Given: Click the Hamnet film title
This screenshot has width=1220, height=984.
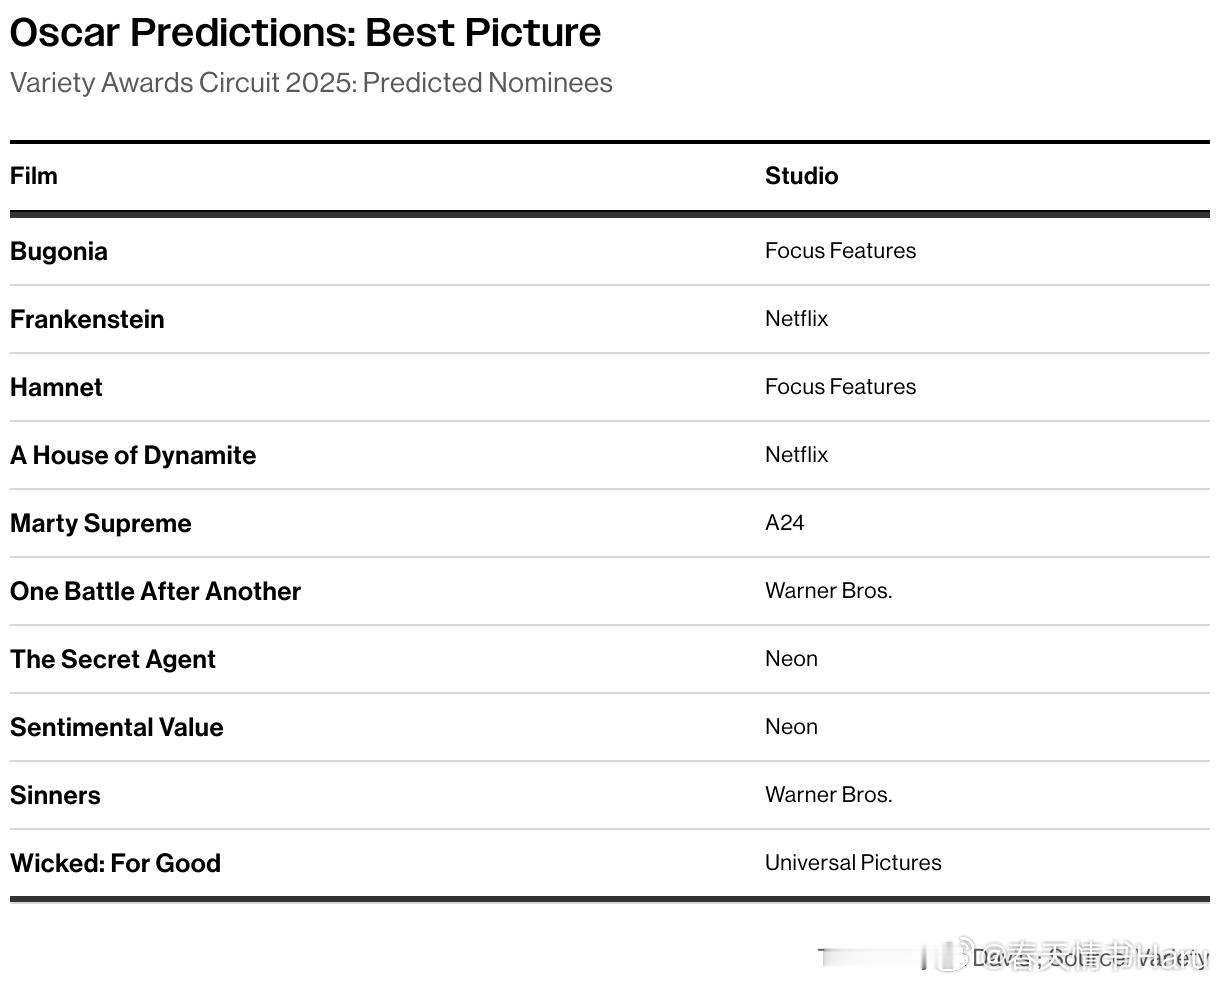Looking at the screenshot, I should (56, 387).
